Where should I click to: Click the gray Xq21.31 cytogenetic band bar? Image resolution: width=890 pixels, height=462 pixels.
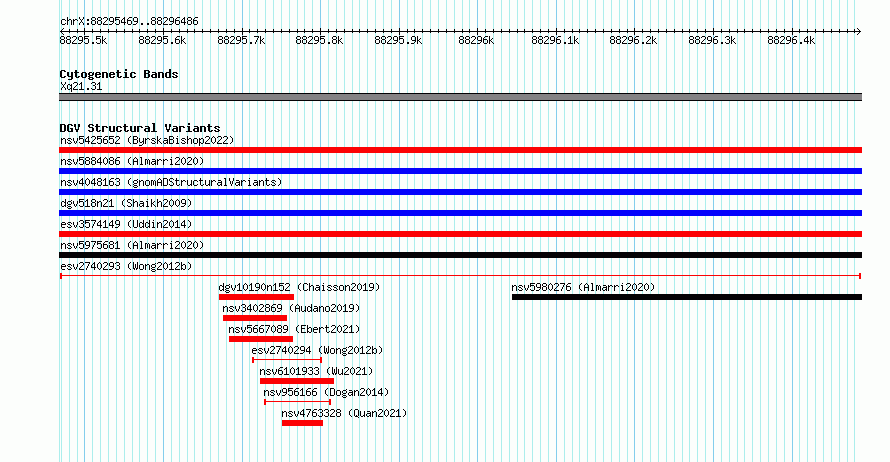460,97
